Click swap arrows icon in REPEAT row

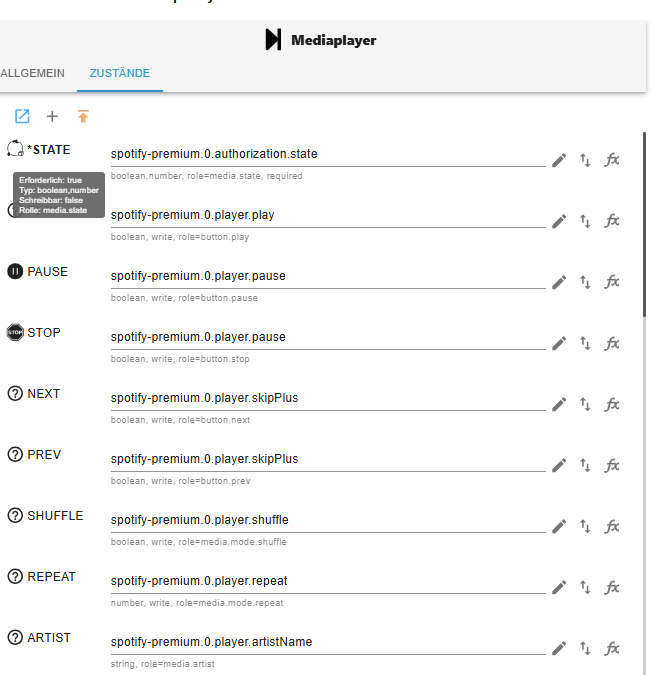[586, 587]
